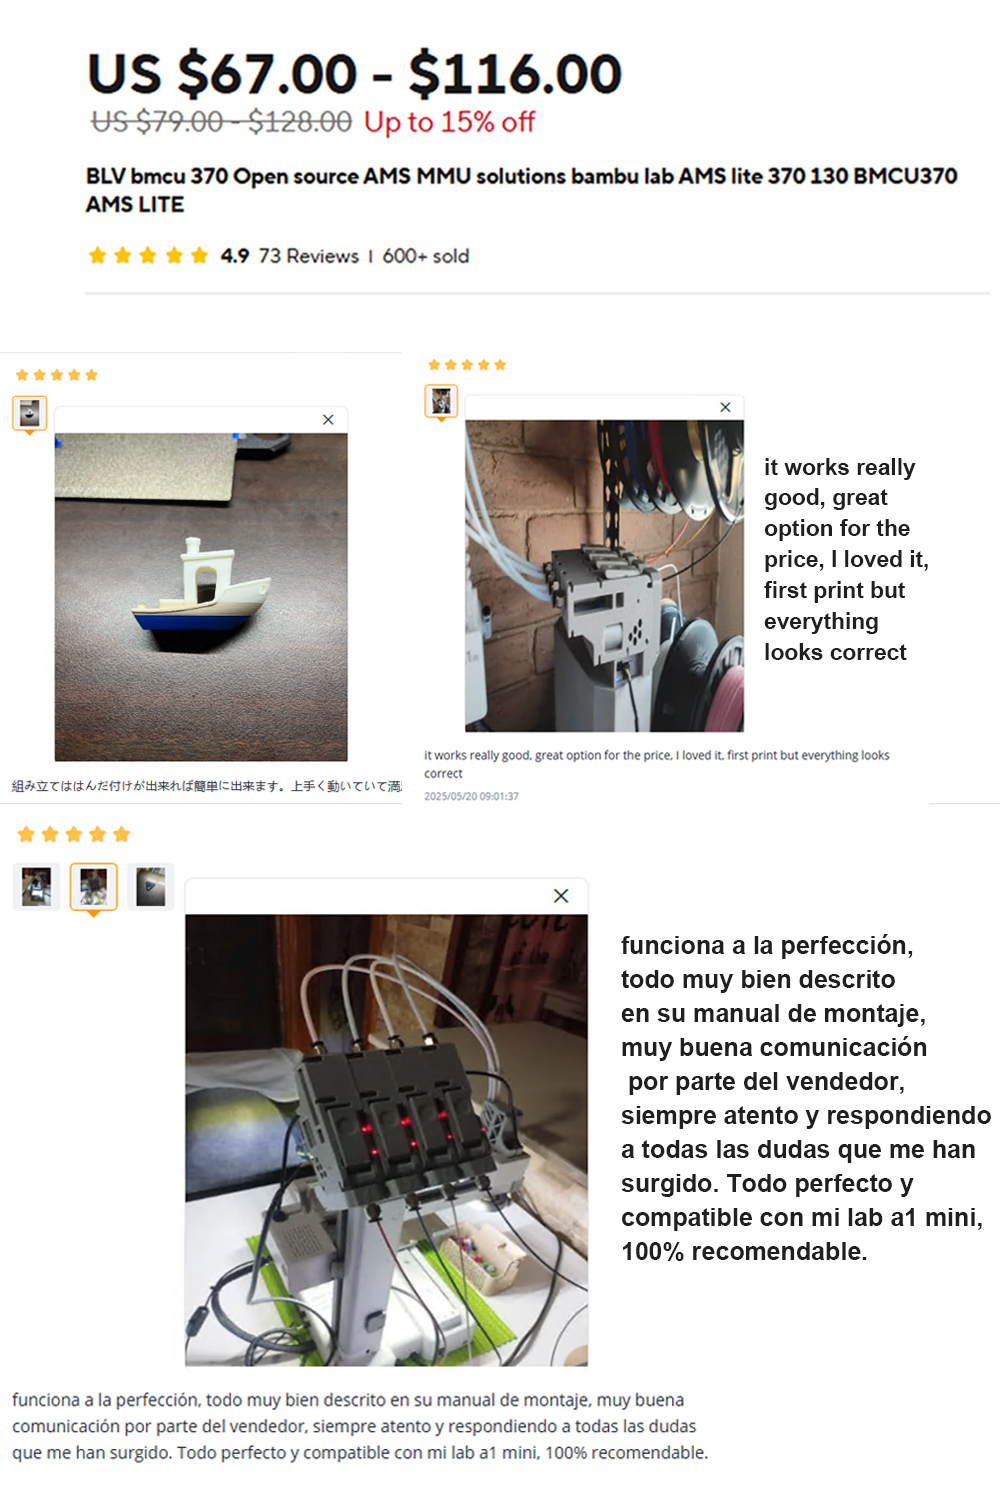
Task: Close the wall-mounted AMS photo popup
Action: (x=725, y=407)
